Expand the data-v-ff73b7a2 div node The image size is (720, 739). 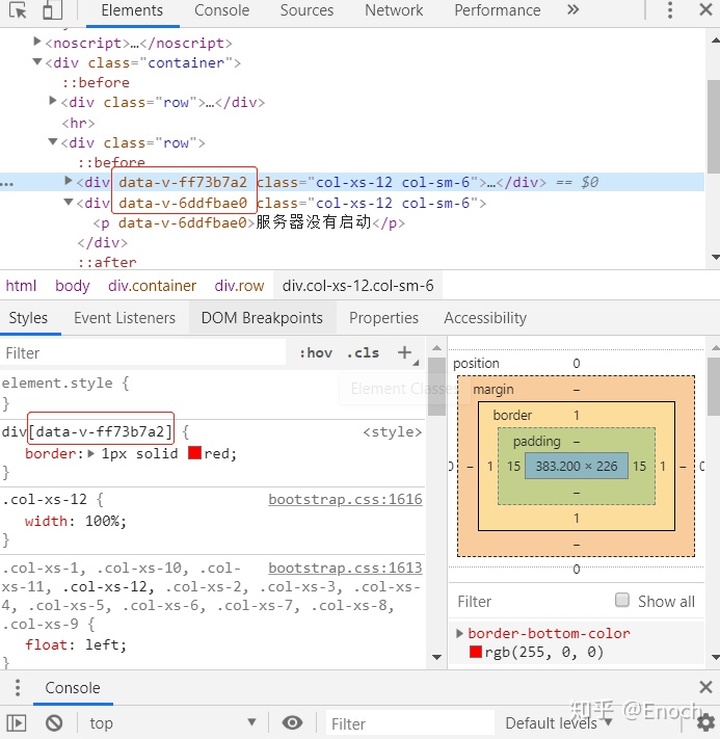[68, 181]
